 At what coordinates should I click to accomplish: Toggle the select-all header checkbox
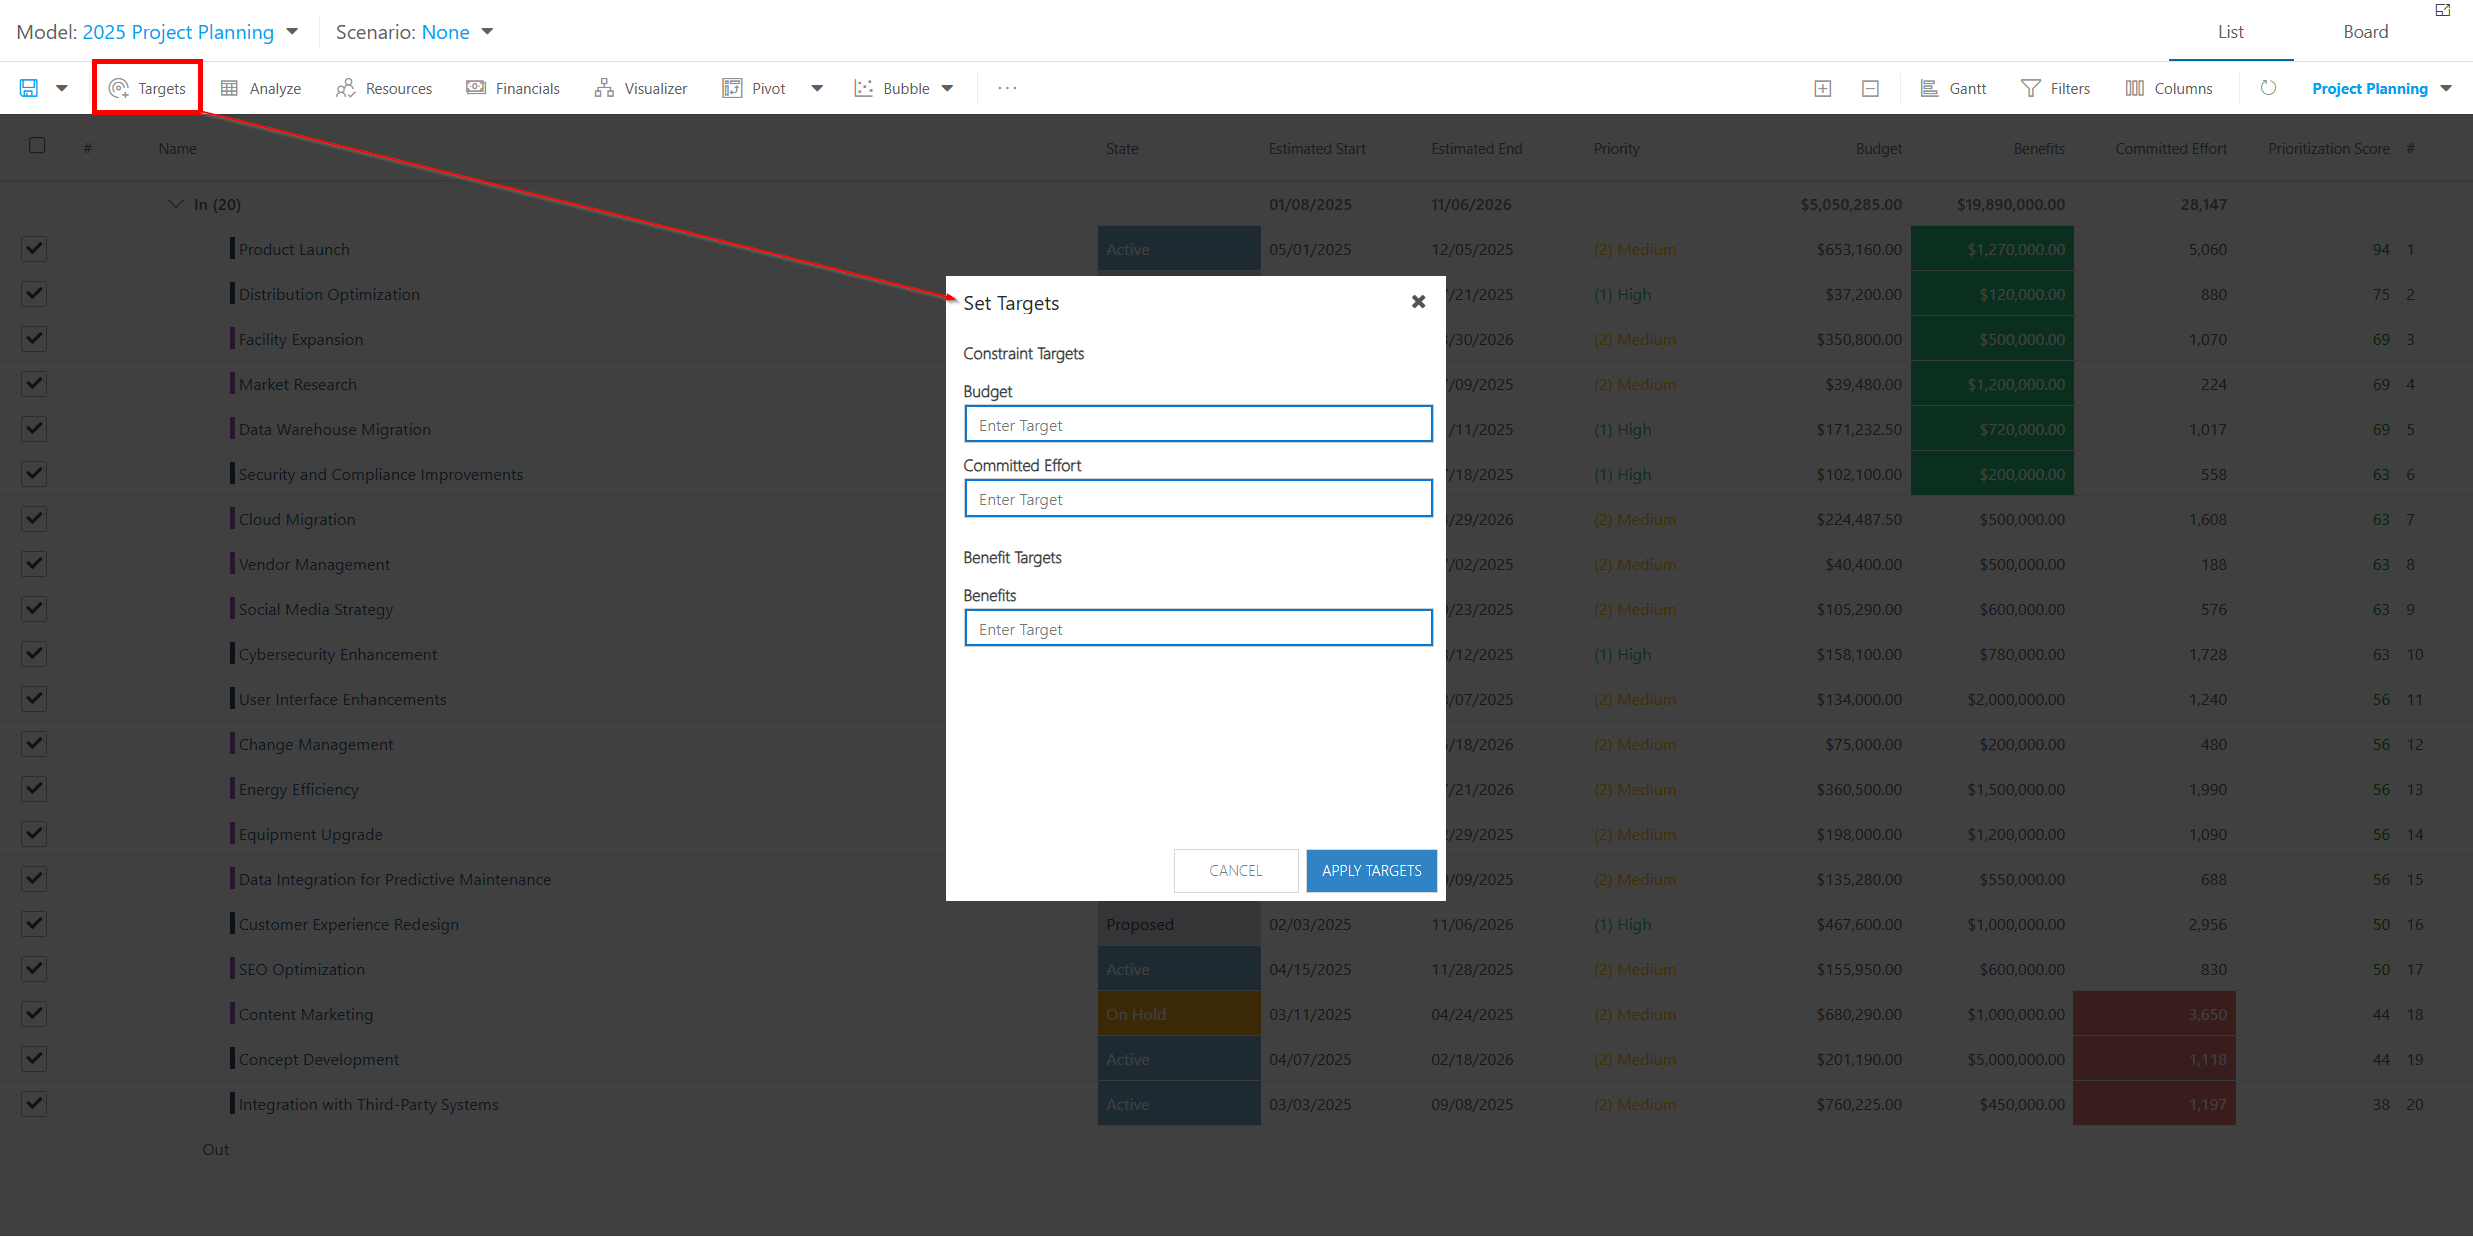tap(37, 146)
